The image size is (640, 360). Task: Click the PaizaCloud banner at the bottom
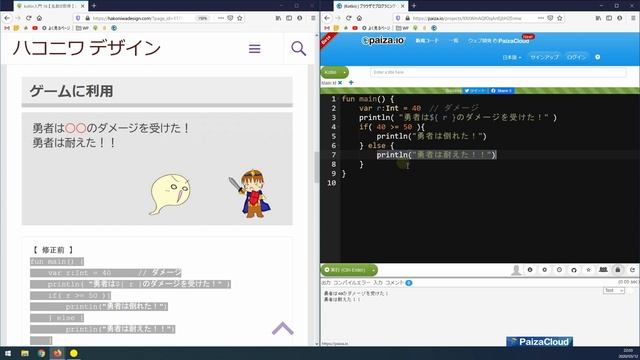540,342
